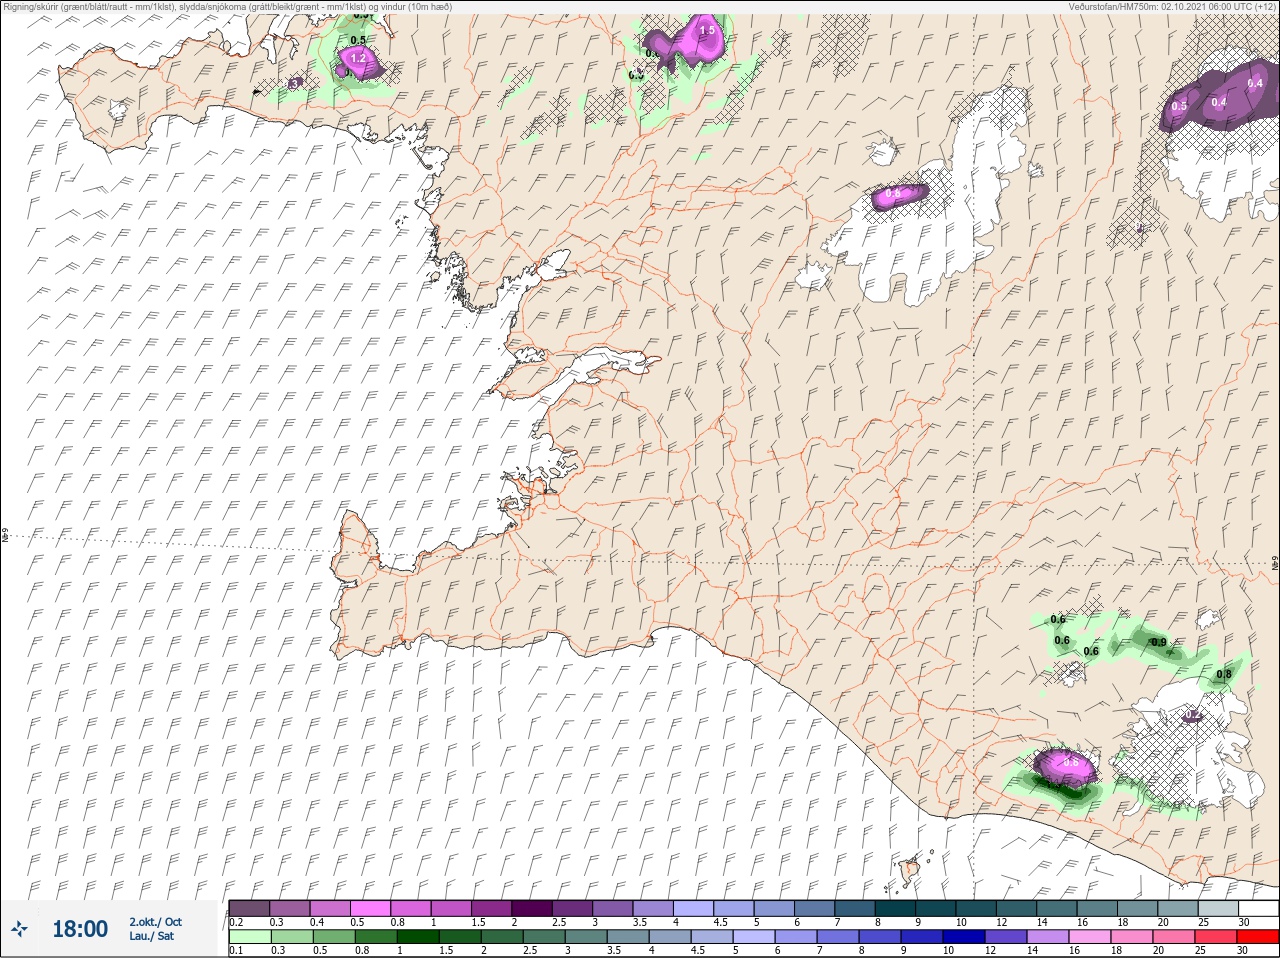1280x958 pixels.
Task: Select lower legend dark green swatch between 1 and 1.5
Action: pos(417,936)
